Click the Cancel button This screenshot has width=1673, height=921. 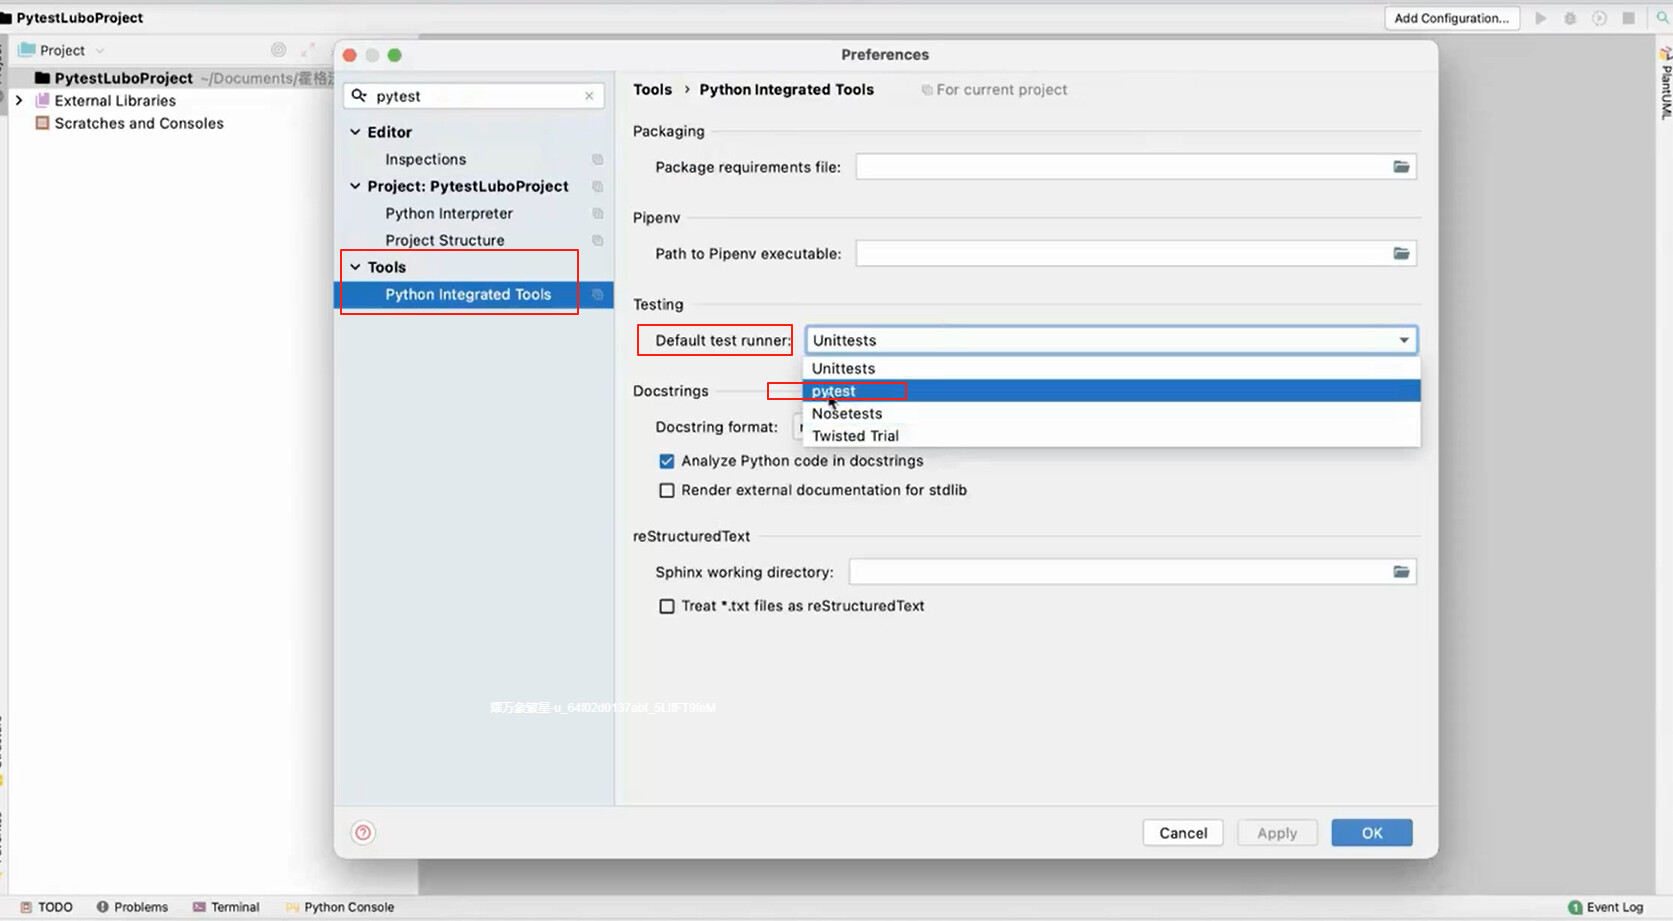1183,833
